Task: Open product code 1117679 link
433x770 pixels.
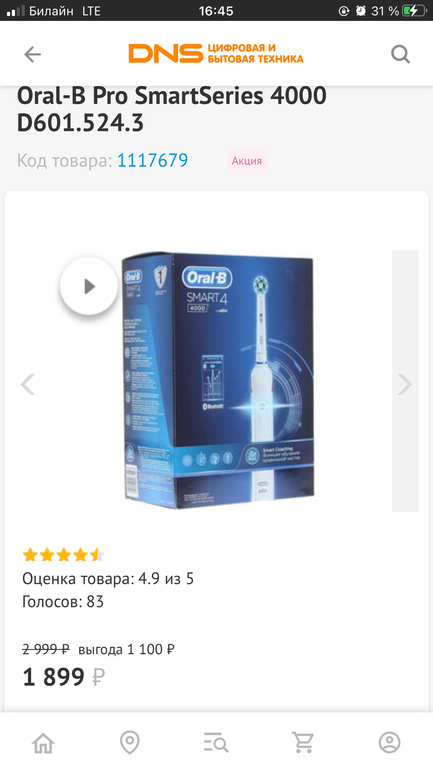Action: tap(152, 161)
